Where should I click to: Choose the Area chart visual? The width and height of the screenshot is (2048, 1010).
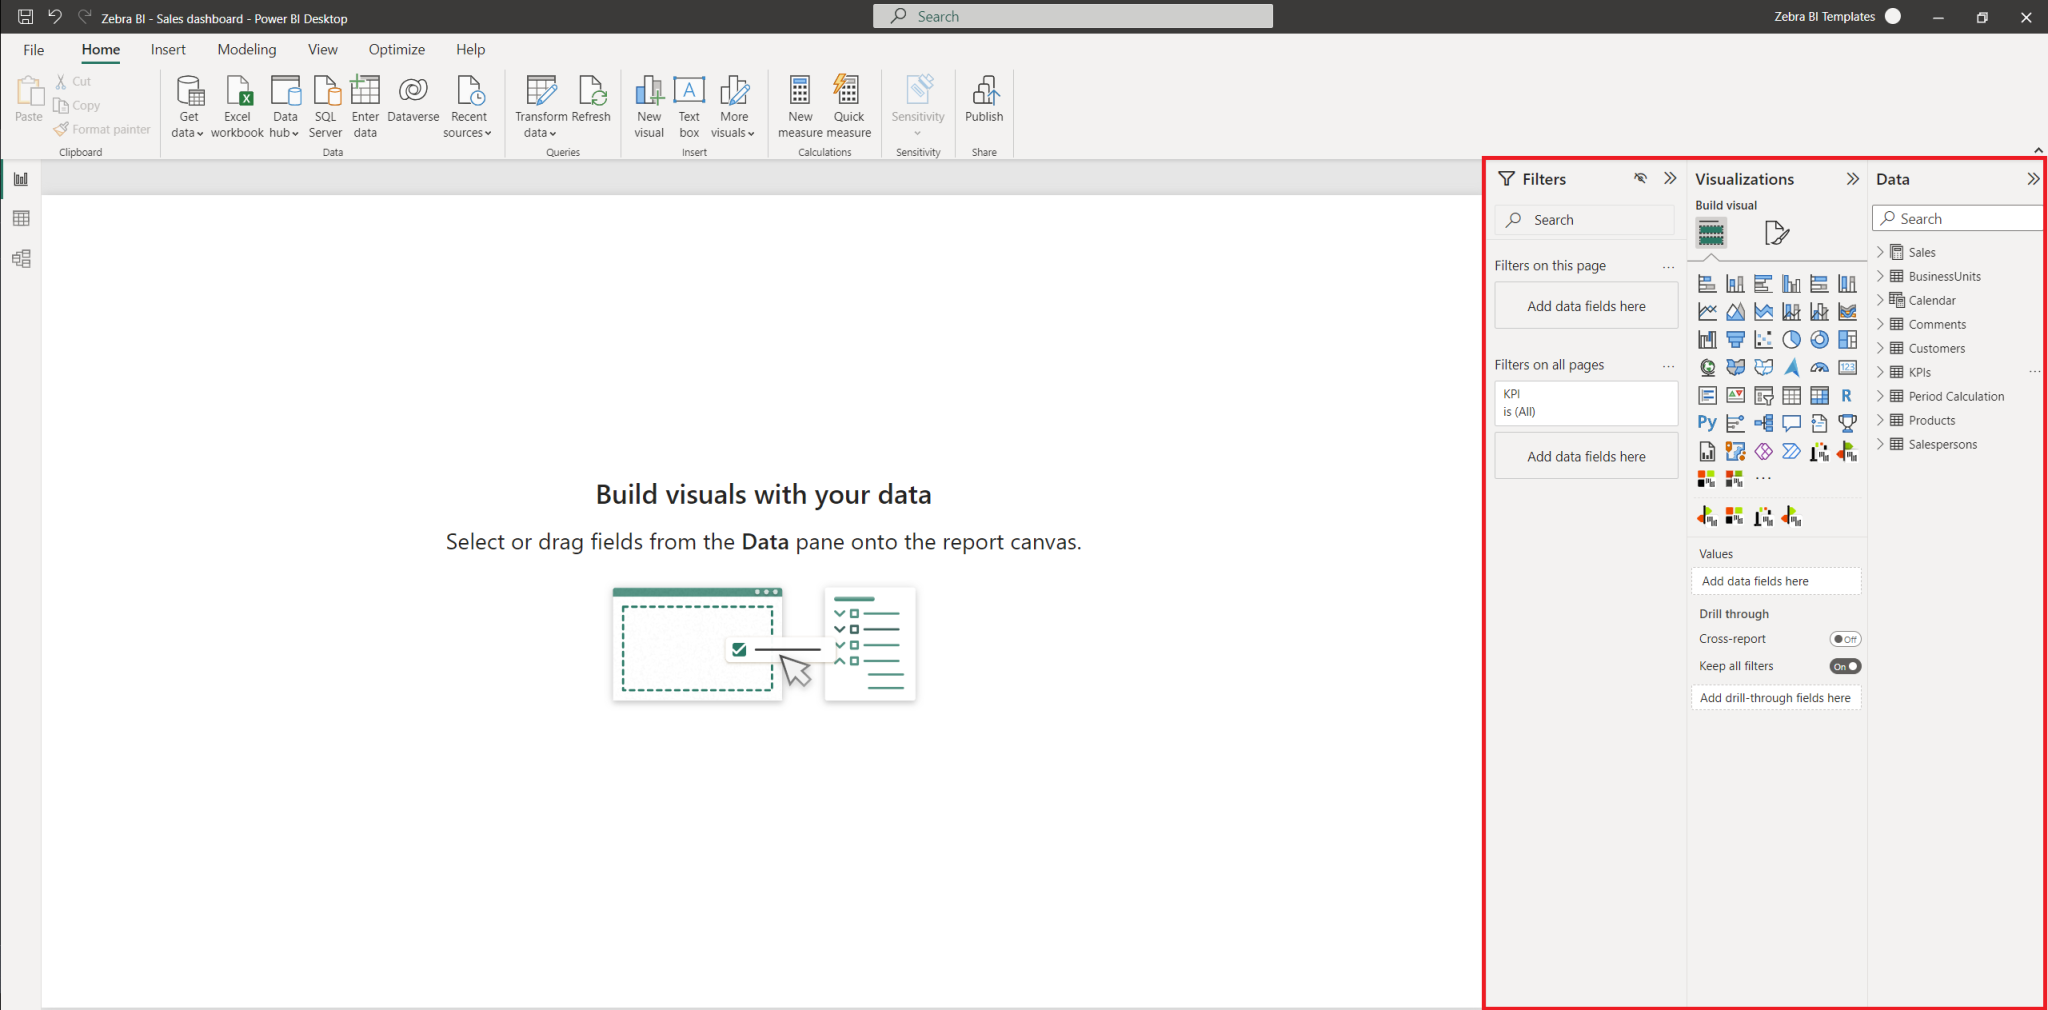[x=1735, y=312]
